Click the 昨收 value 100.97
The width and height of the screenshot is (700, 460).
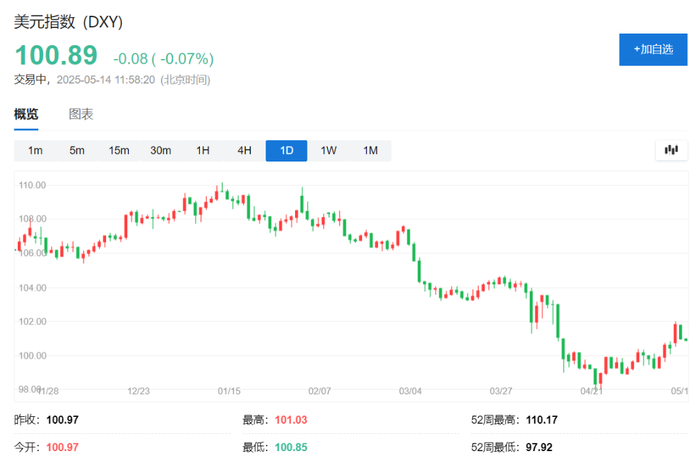pyautogui.click(x=62, y=420)
